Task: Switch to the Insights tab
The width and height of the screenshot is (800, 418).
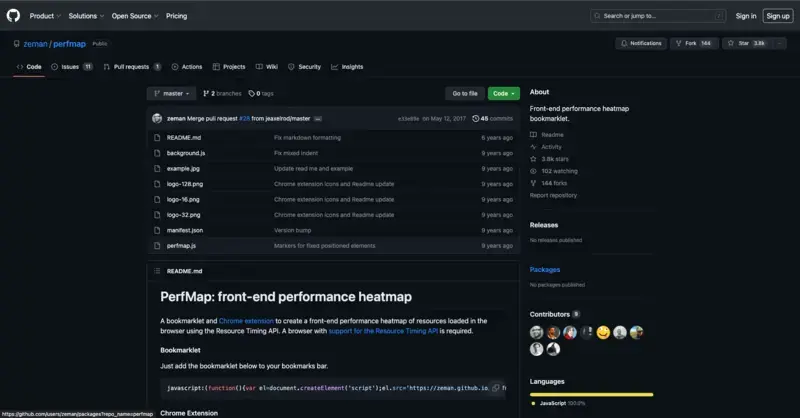Action: [347, 67]
